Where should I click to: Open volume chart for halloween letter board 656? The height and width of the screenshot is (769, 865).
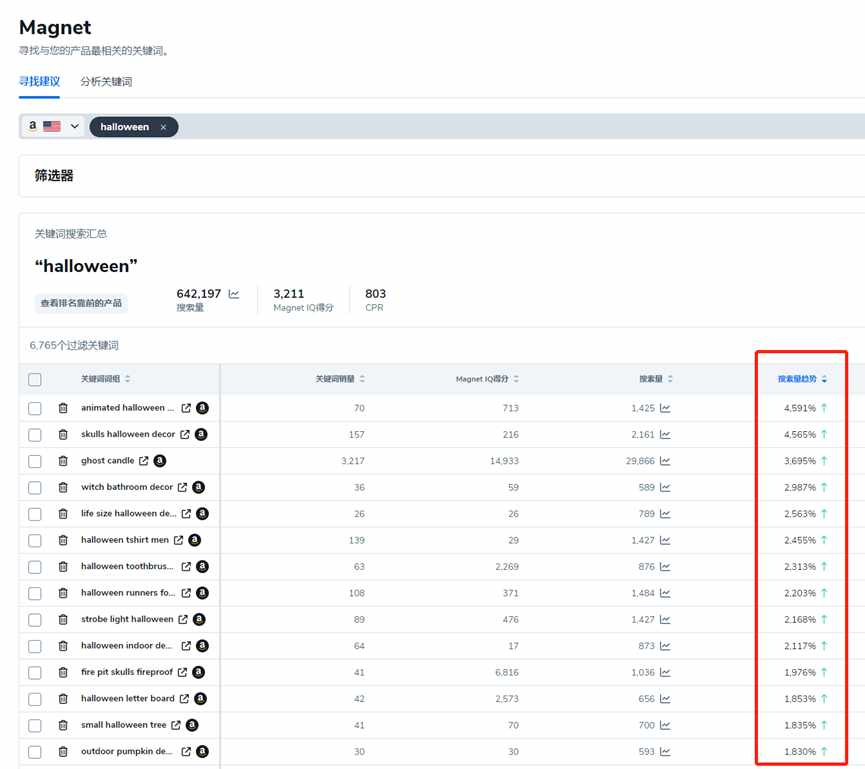(665, 698)
